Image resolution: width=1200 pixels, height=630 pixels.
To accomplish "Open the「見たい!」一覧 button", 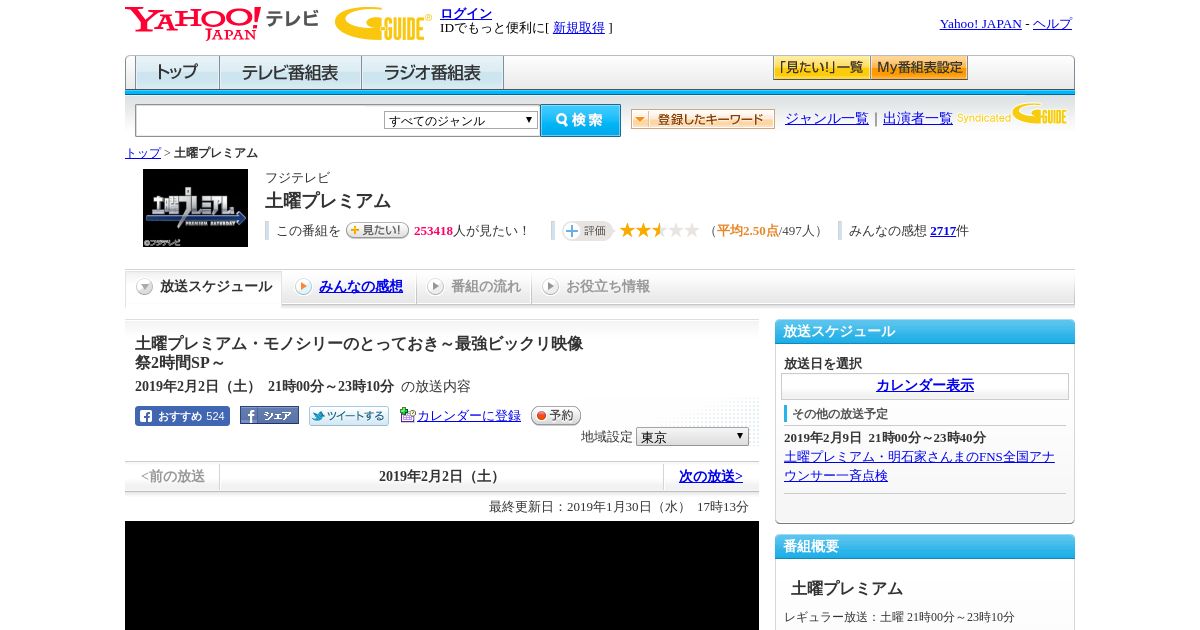I will pos(821,68).
